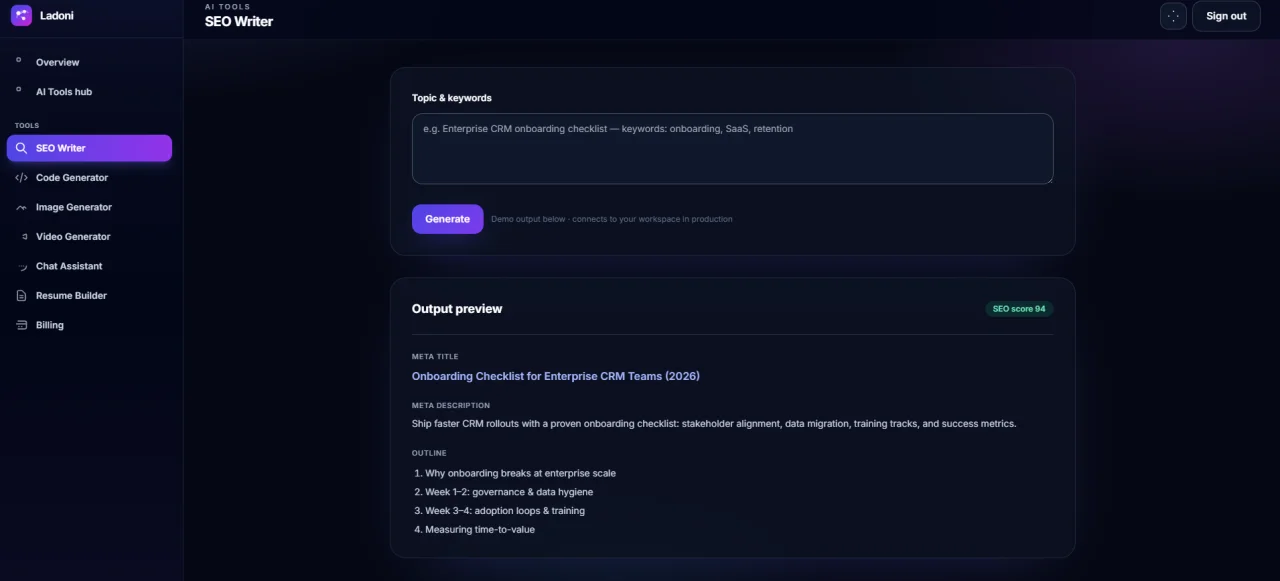This screenshot has width=1280, height=581.
Task: Select SEO Writer in the sidebar
Action: coord(89,148)
